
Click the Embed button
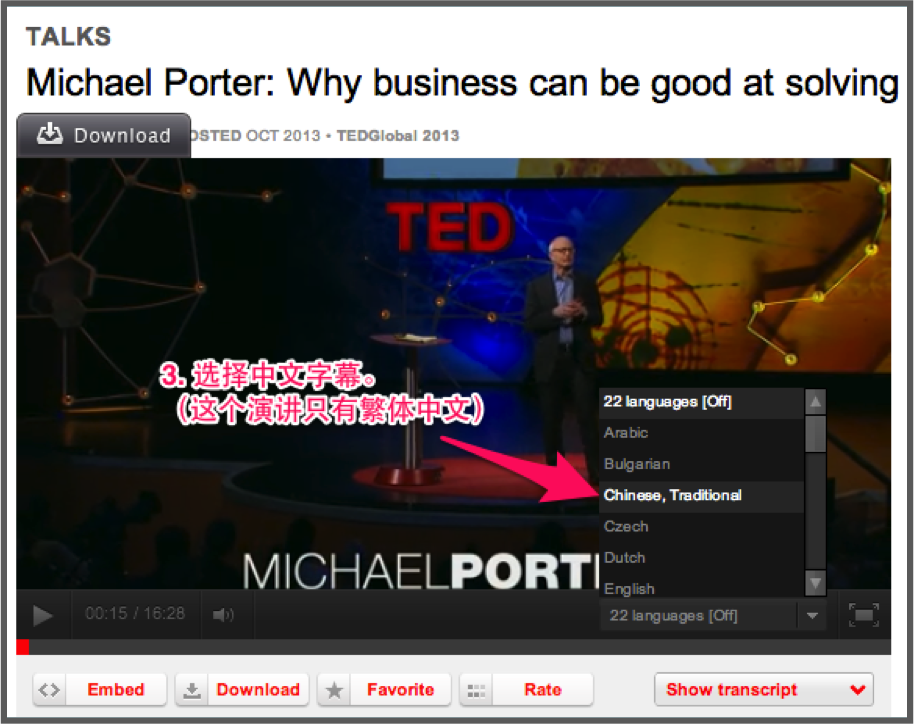click(x=100, y=690)
